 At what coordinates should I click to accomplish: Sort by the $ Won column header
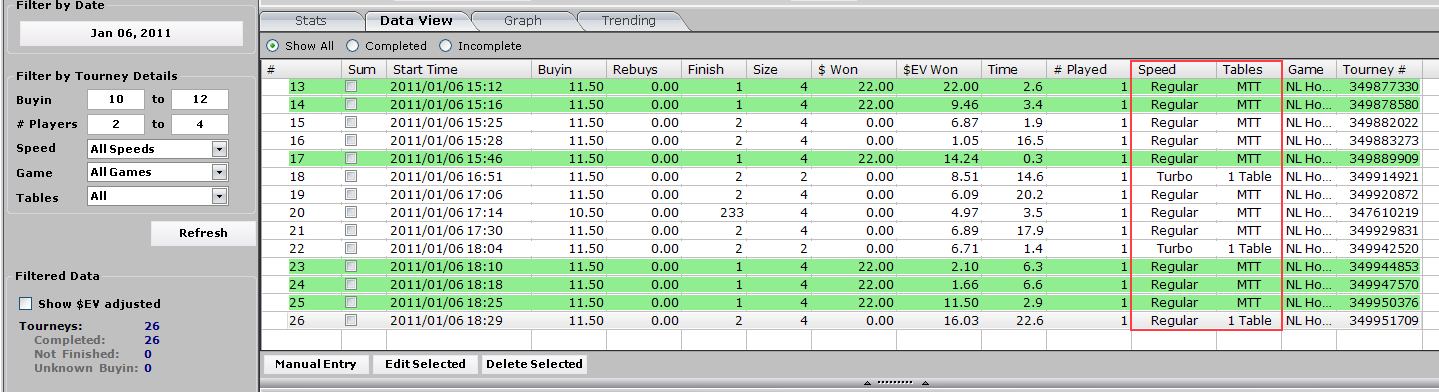854,70
